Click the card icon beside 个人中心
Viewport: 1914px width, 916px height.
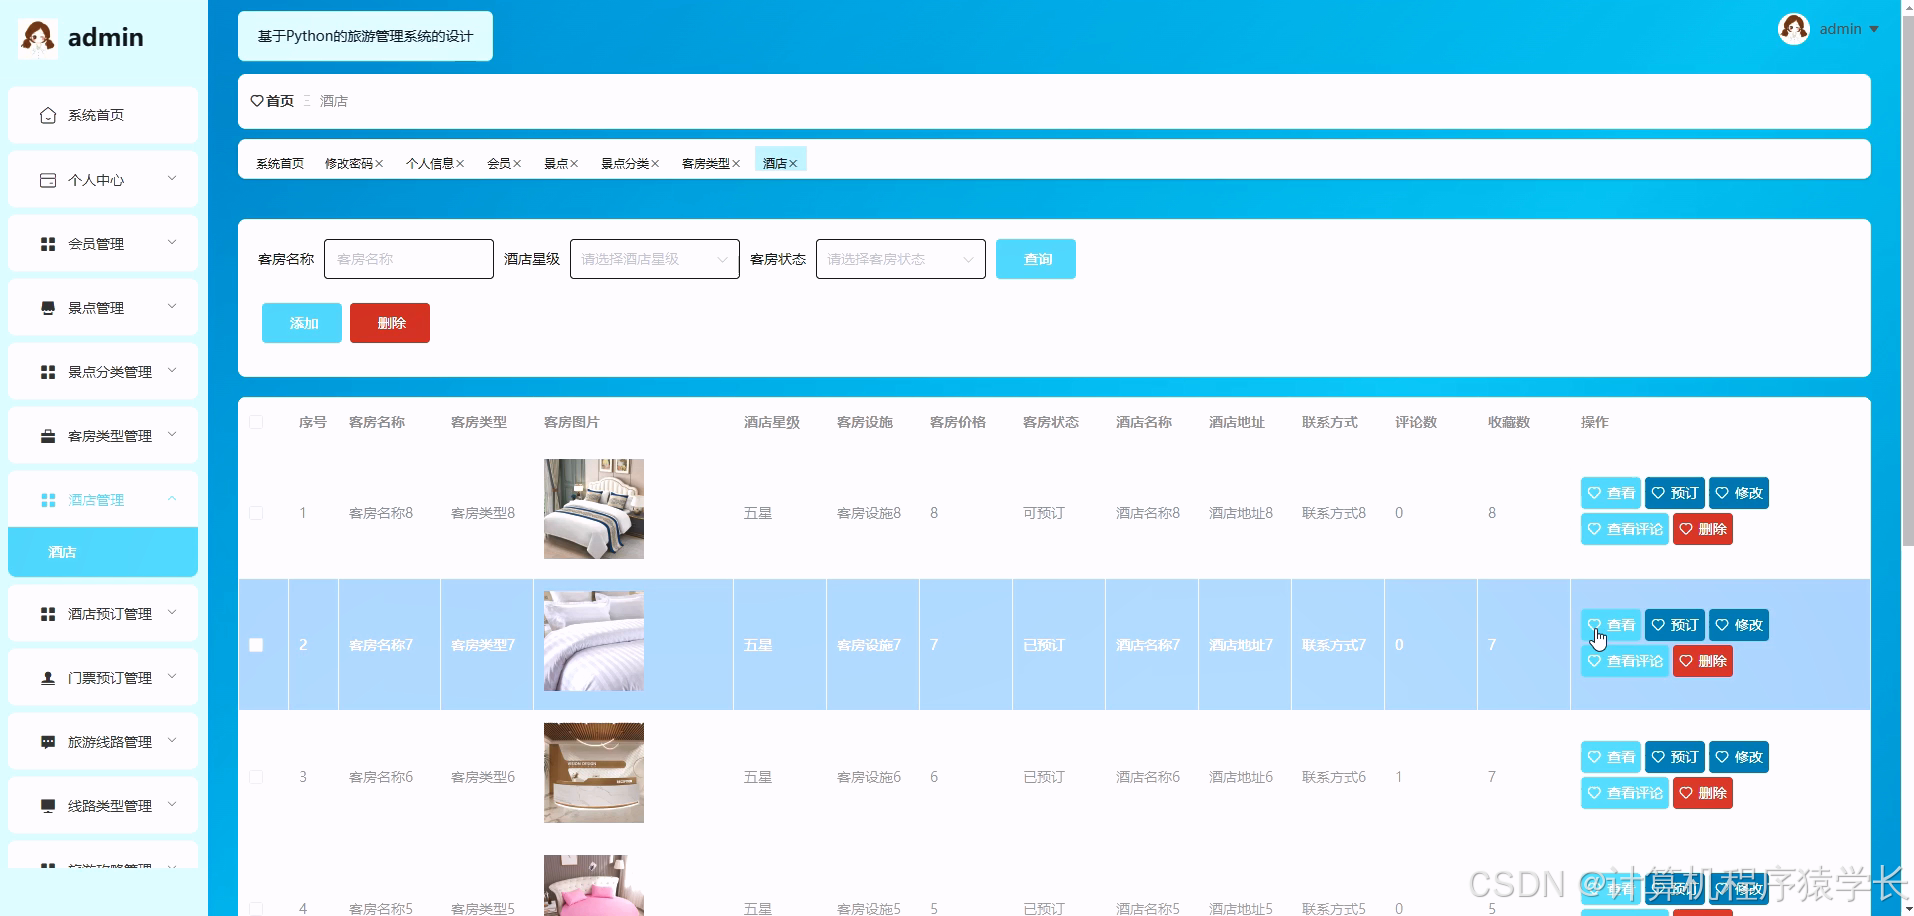coord(47,180)
